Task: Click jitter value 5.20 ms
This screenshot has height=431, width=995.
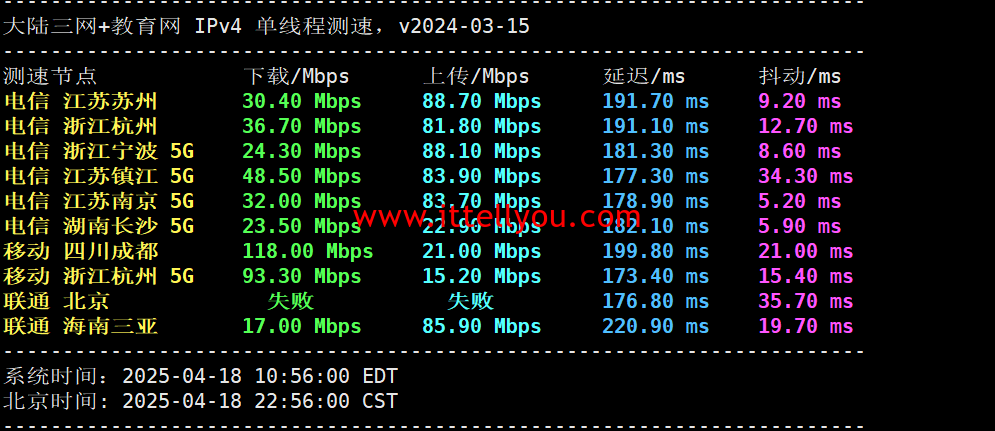Action: coord(800,201)
